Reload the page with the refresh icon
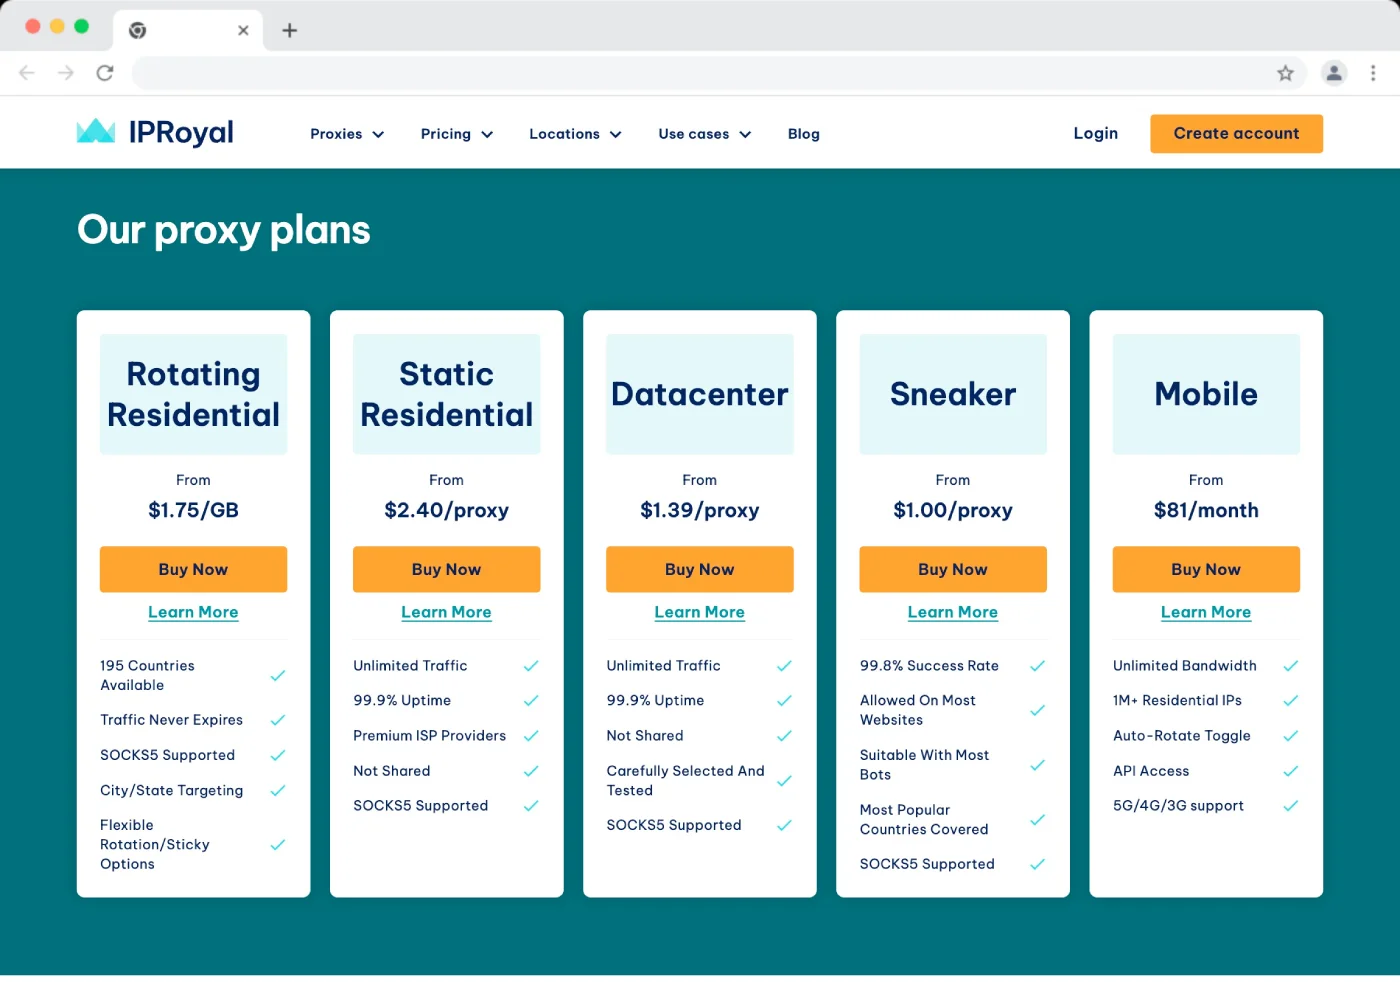This screenshot has height=982, width=1400. 105,73
